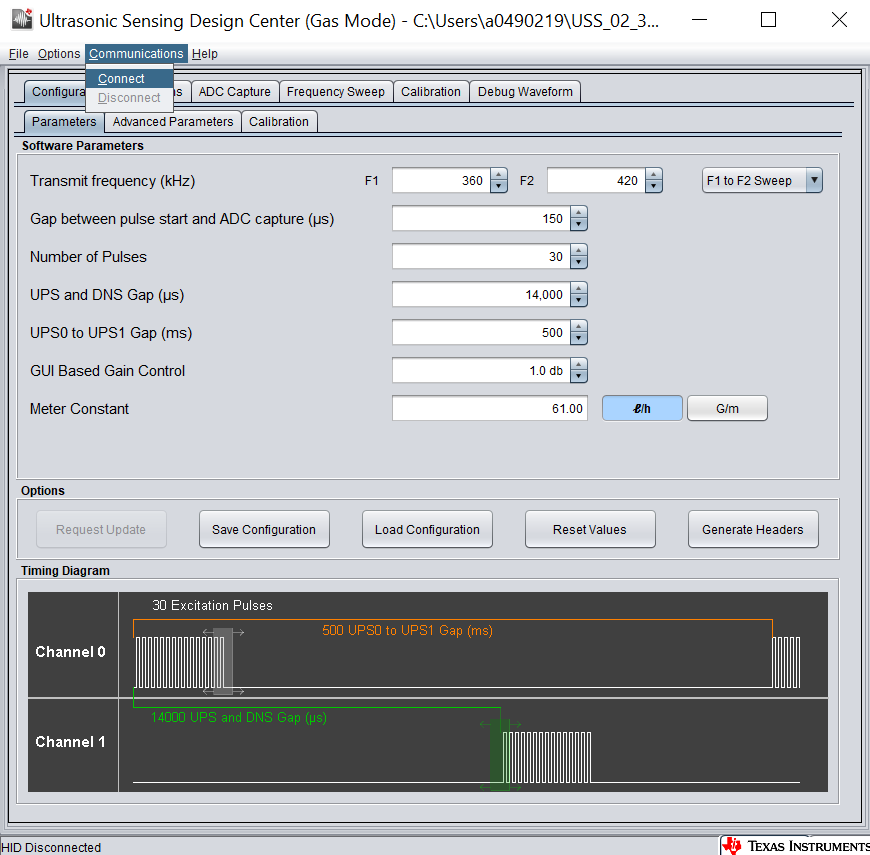Click the application icon in the title bar

pyautogui.click(x=21, y=18)
